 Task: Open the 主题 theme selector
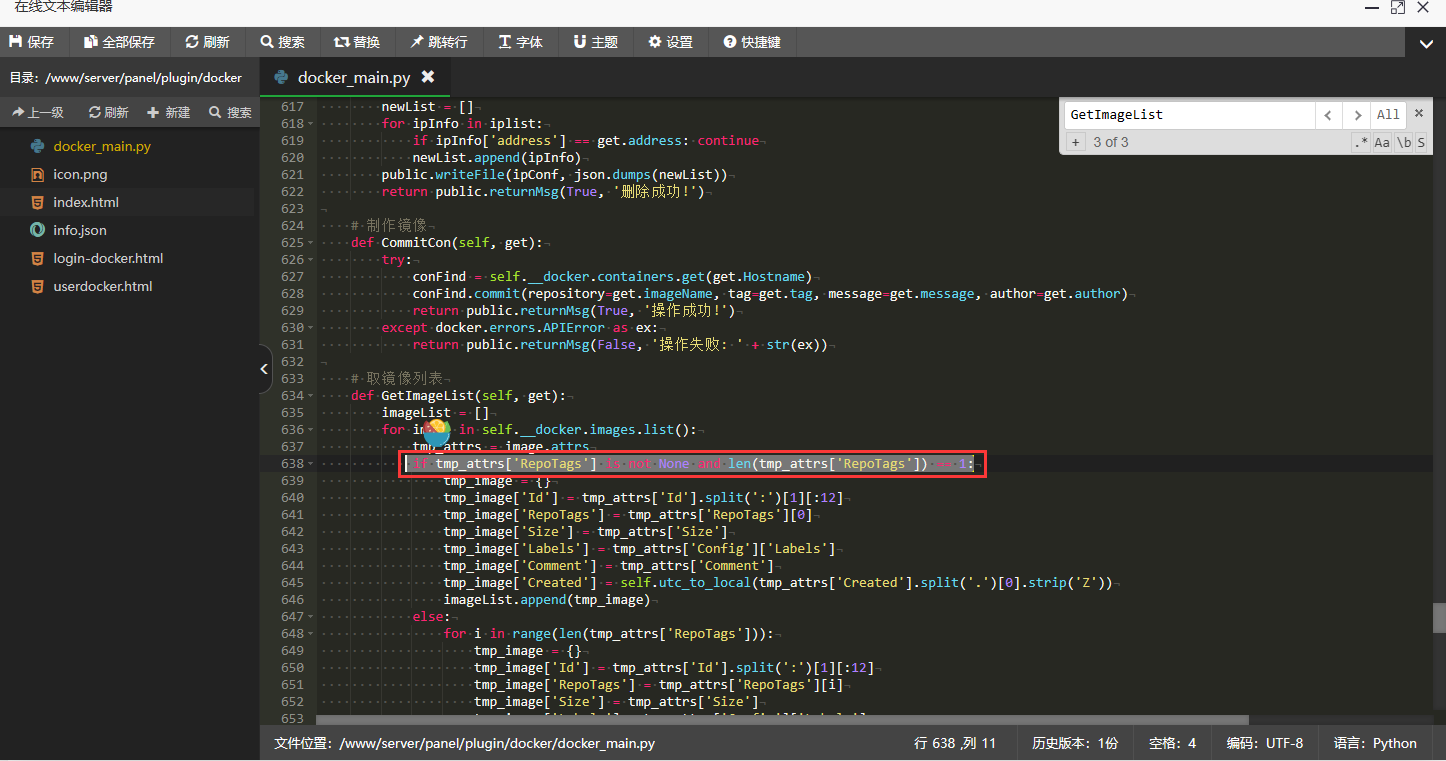coord(595,42)
